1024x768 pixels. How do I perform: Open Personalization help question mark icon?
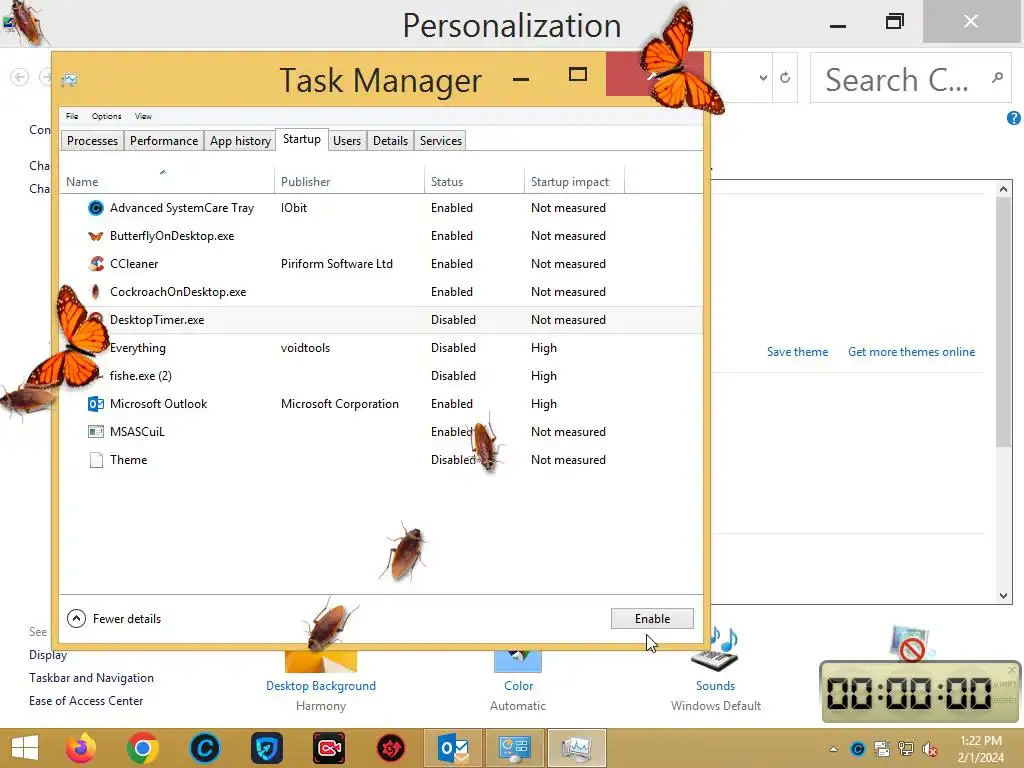(1014, 118)
